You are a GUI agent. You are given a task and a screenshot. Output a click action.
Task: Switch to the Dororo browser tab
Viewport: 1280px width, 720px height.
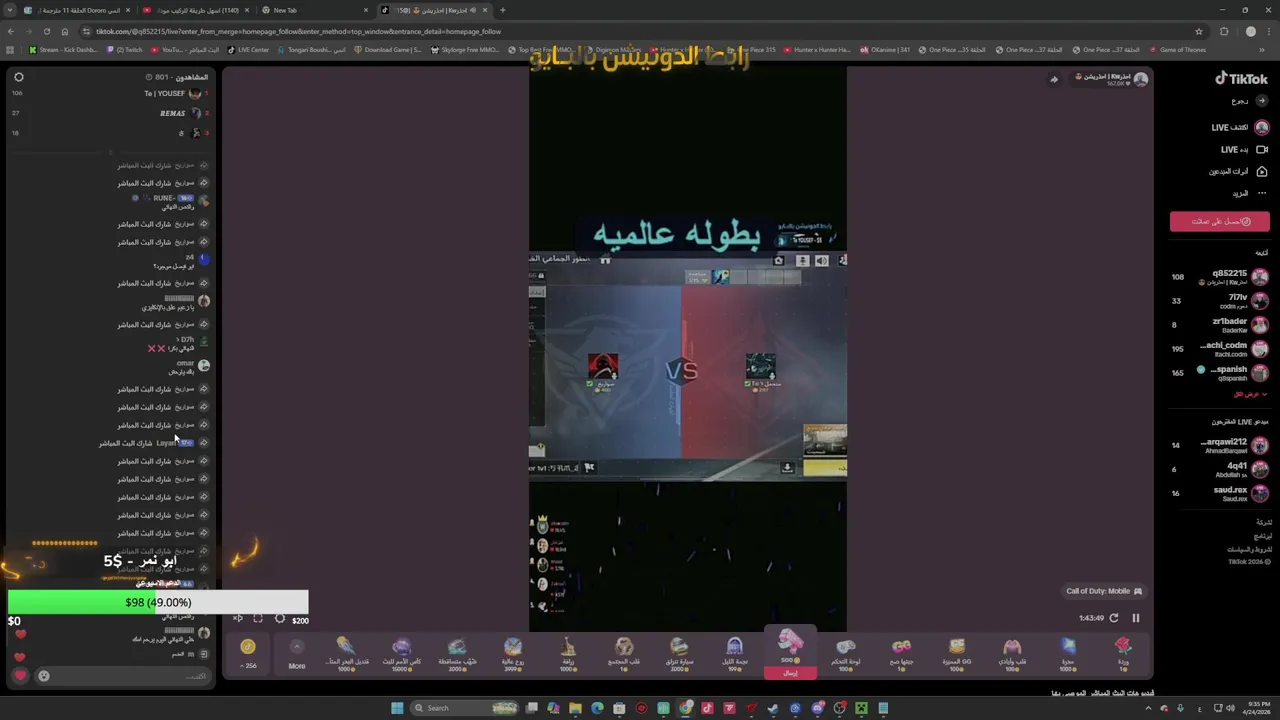click(75, 10)
